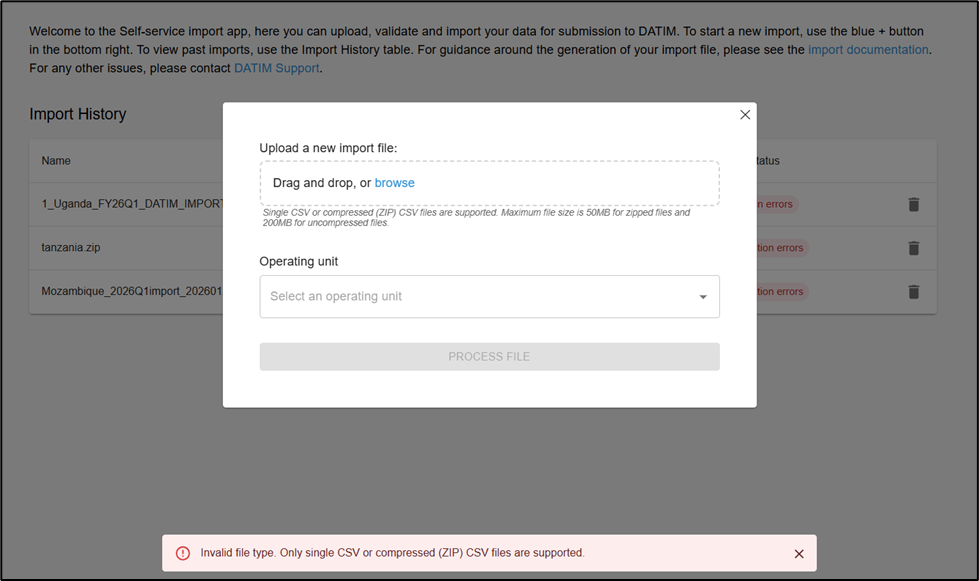The height and width of the screenshot is (581, 979).
Task: Click the browse link to choose a file
Action: click(394, 183)
